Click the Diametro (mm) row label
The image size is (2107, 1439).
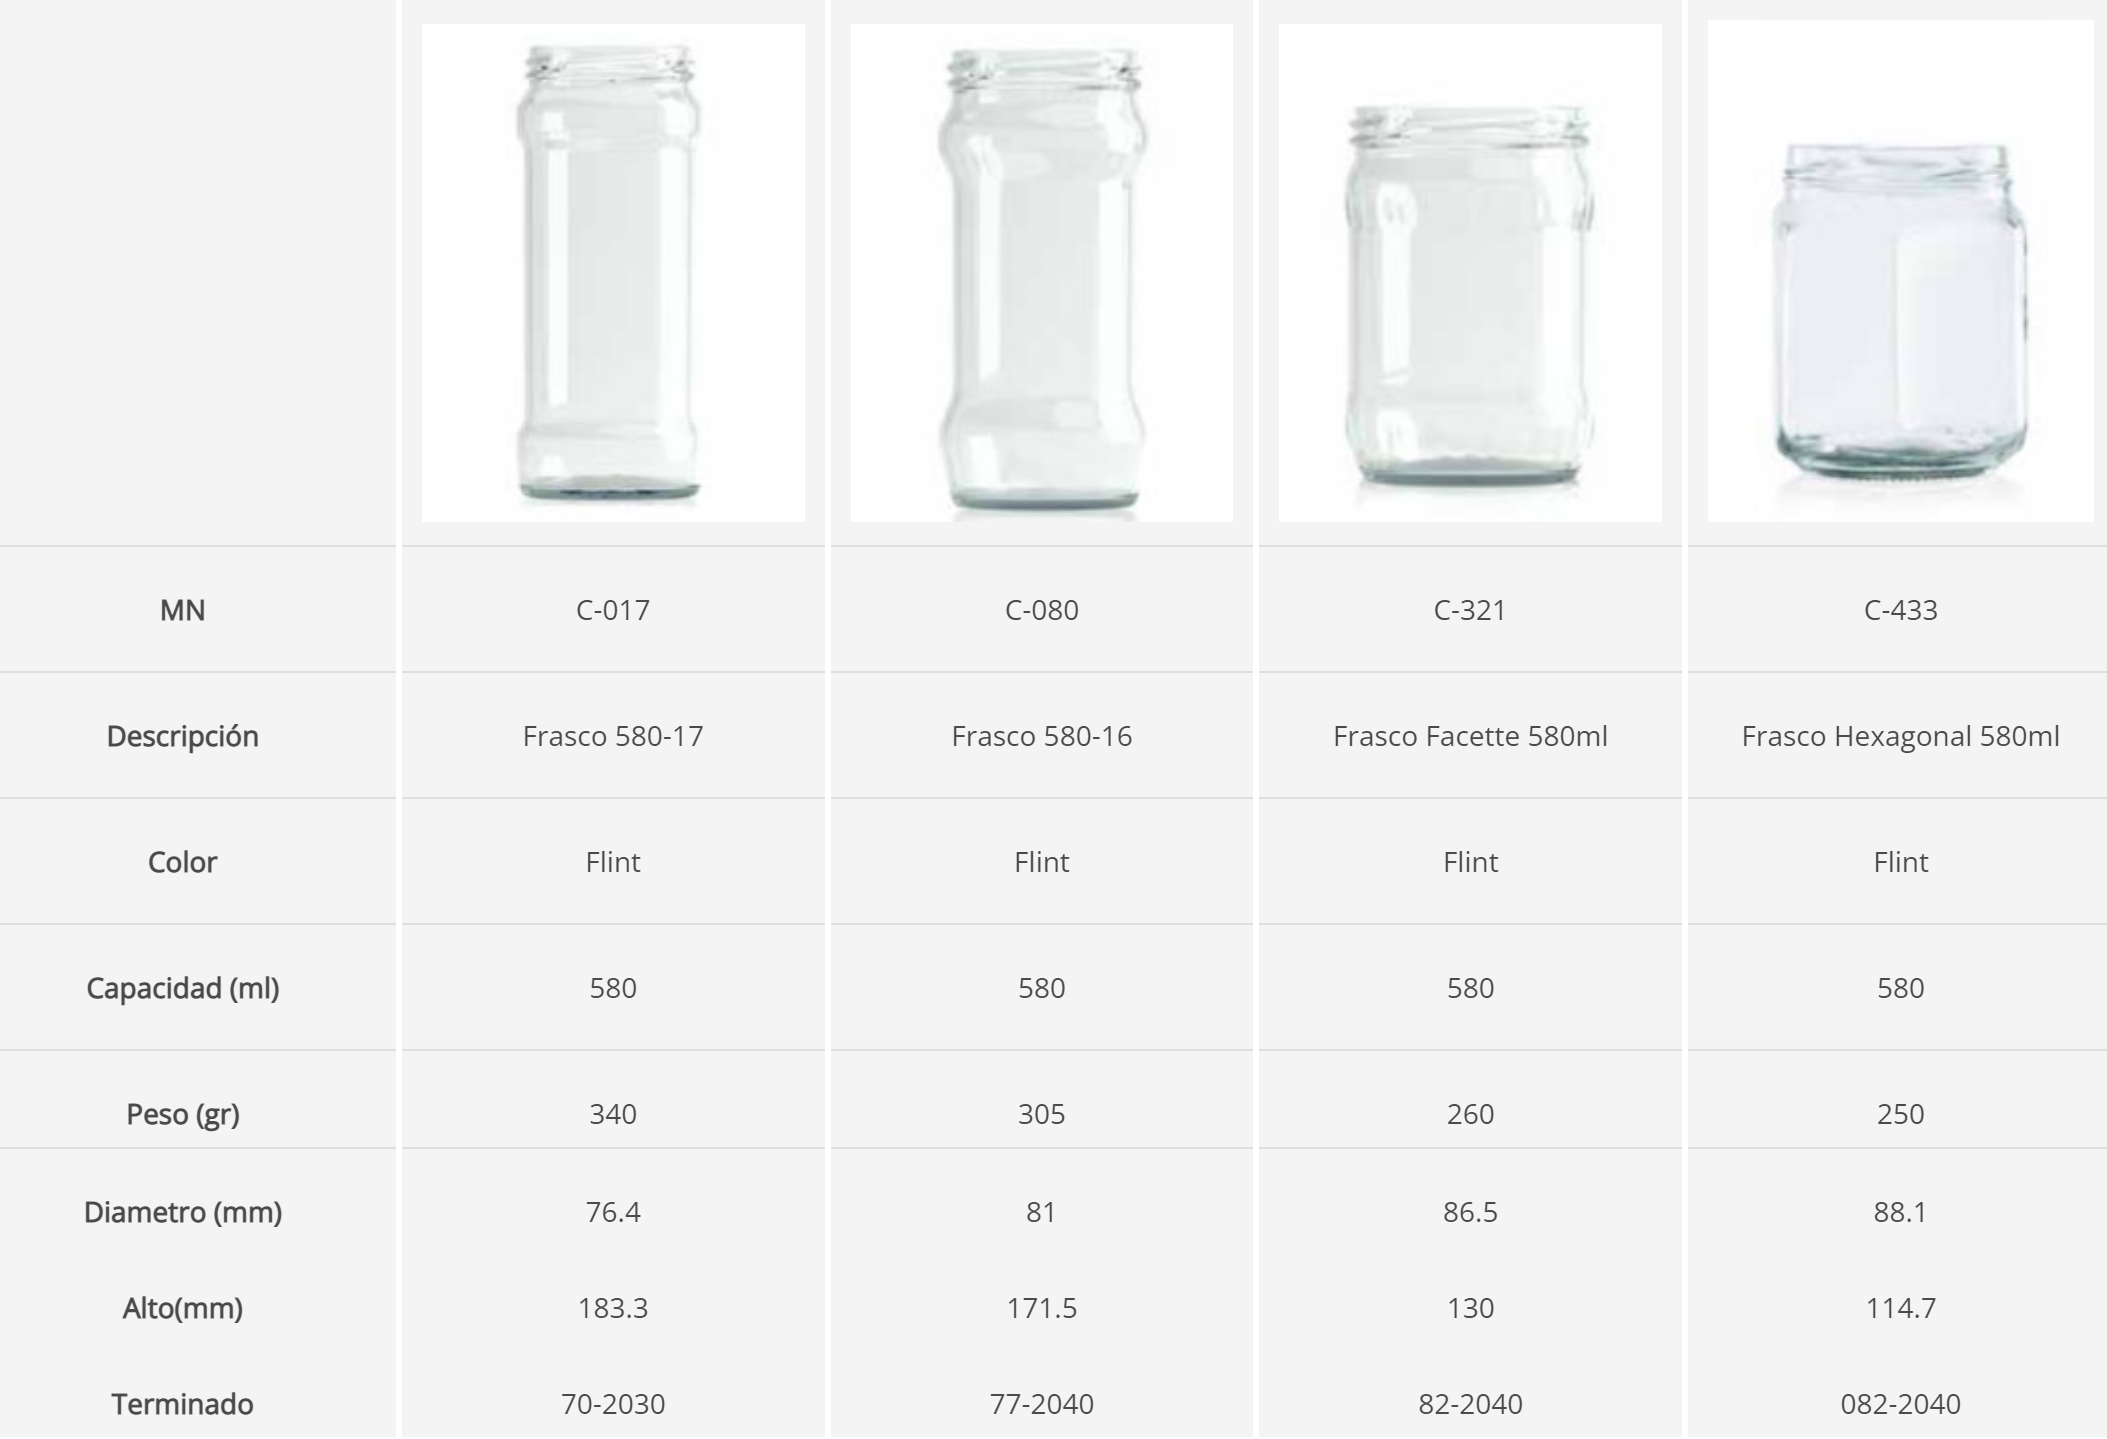tap(182, 1212)
